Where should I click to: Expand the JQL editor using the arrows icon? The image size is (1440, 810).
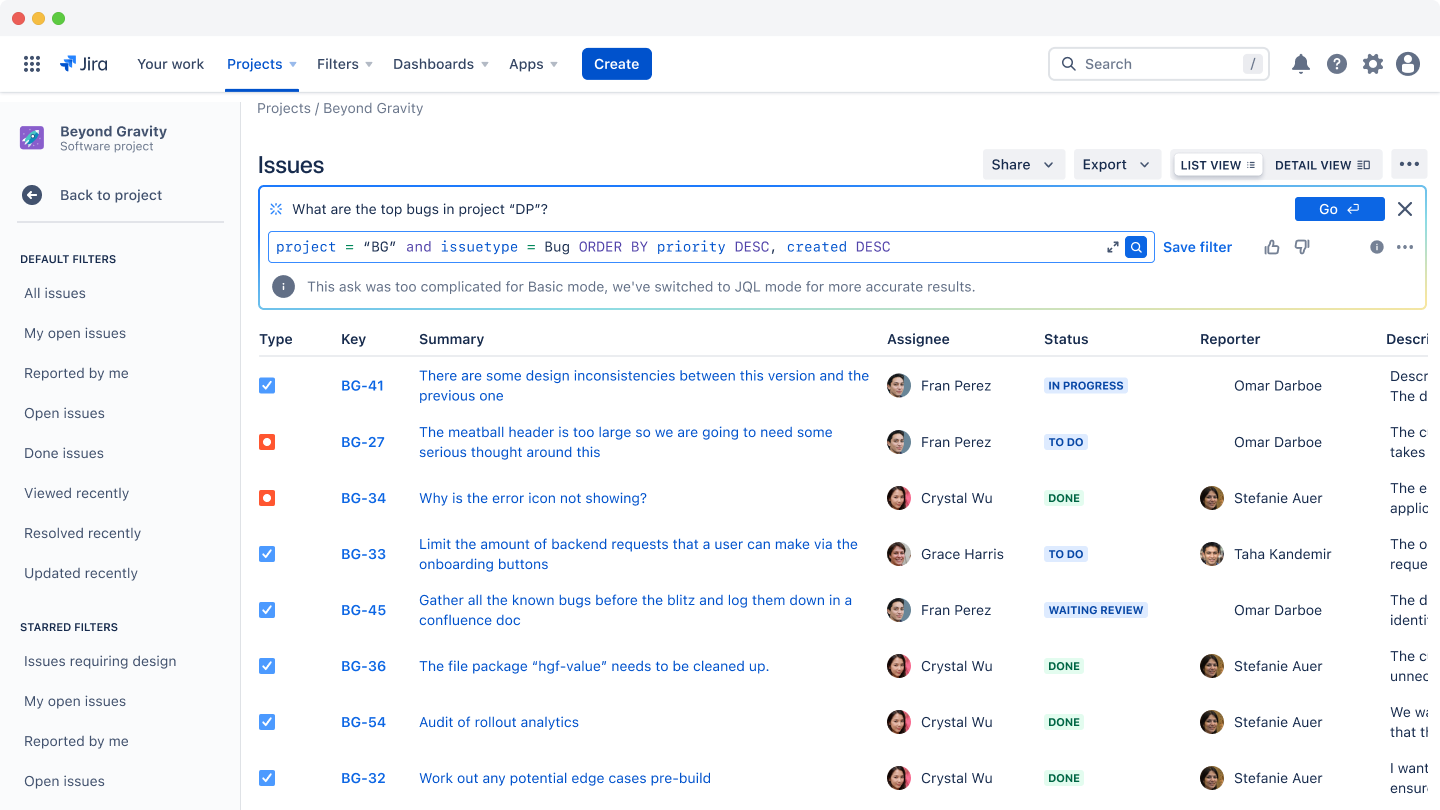[1112, 246]
